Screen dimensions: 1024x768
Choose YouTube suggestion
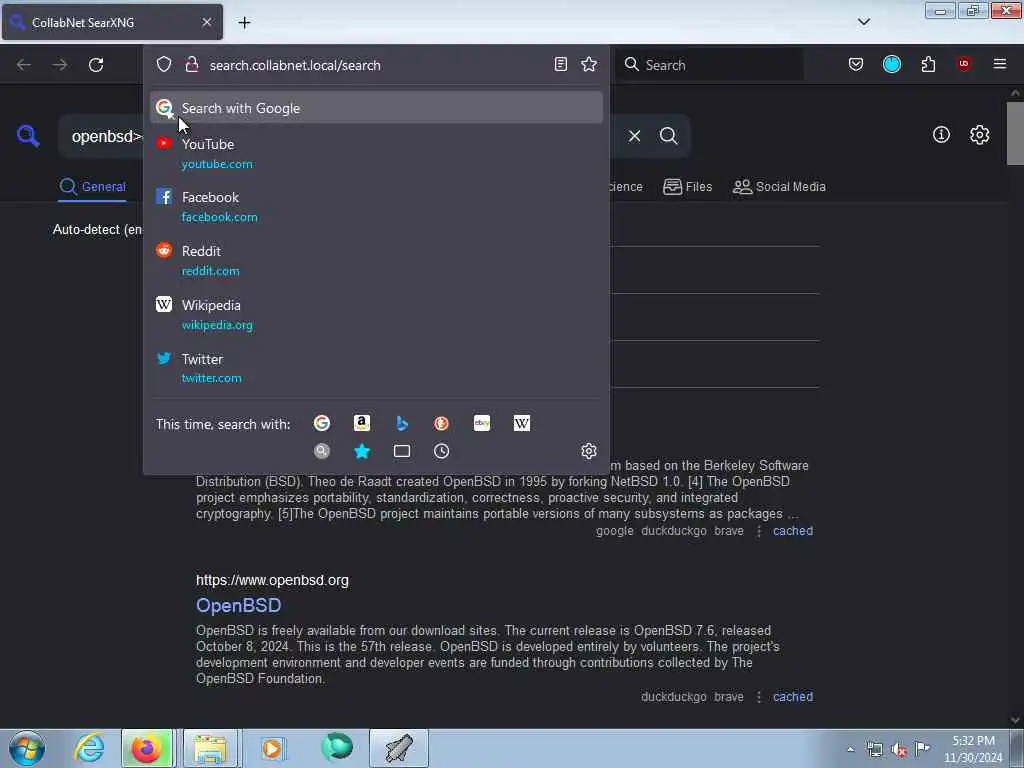click(376, 153)
